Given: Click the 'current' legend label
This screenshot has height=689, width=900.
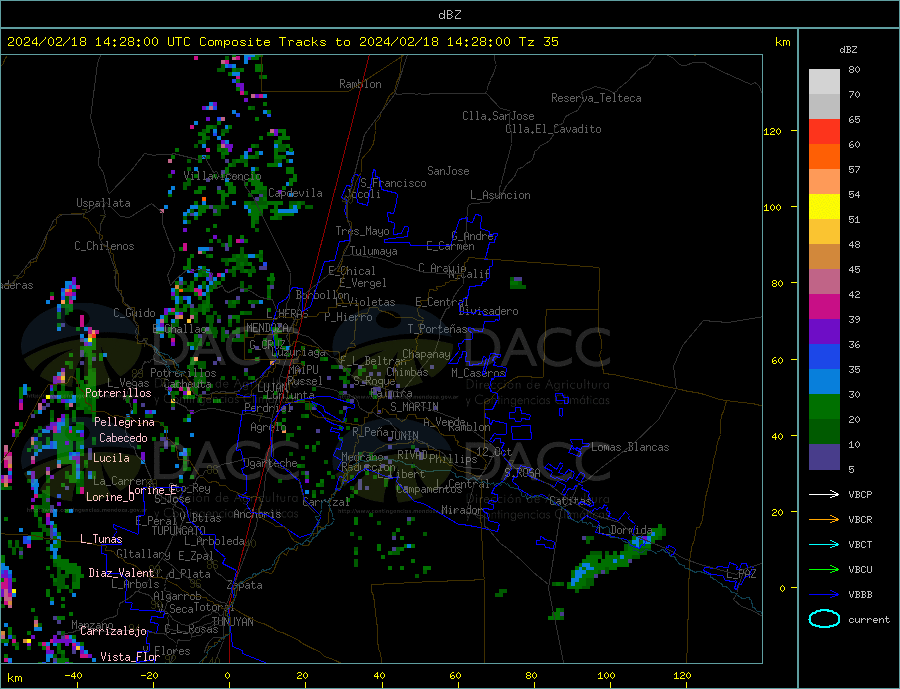Looking at the screenshot, I should pyautogui.click(x=869, y=620).
